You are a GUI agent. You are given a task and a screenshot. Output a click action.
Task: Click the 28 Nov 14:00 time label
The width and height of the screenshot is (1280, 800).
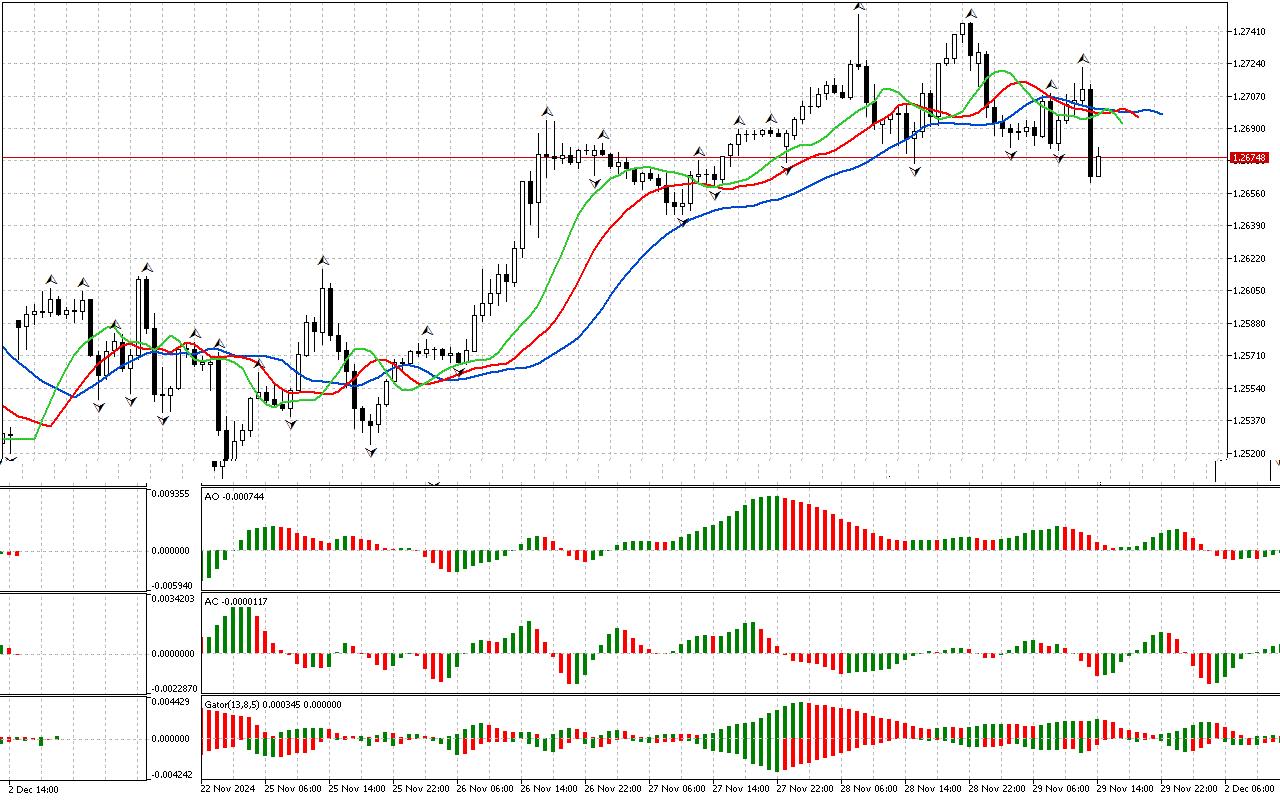pos(935,788)
